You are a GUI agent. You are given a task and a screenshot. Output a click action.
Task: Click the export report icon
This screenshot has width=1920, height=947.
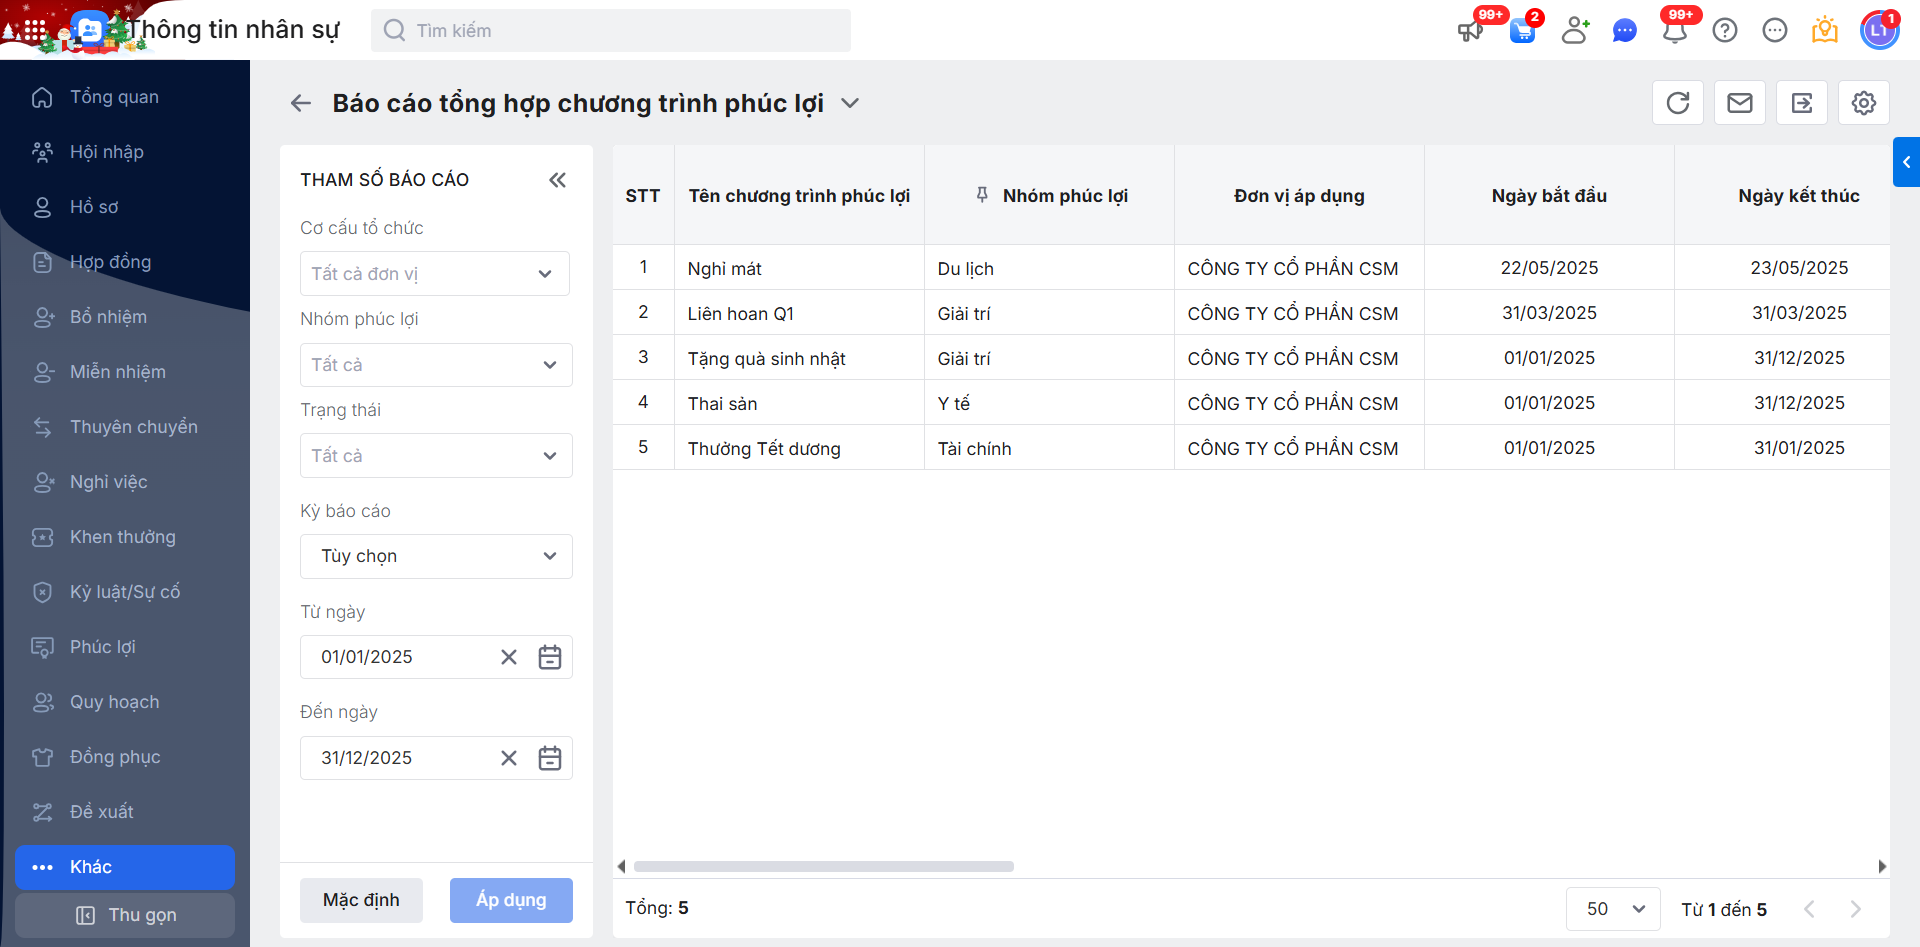tap(1802, 103)
